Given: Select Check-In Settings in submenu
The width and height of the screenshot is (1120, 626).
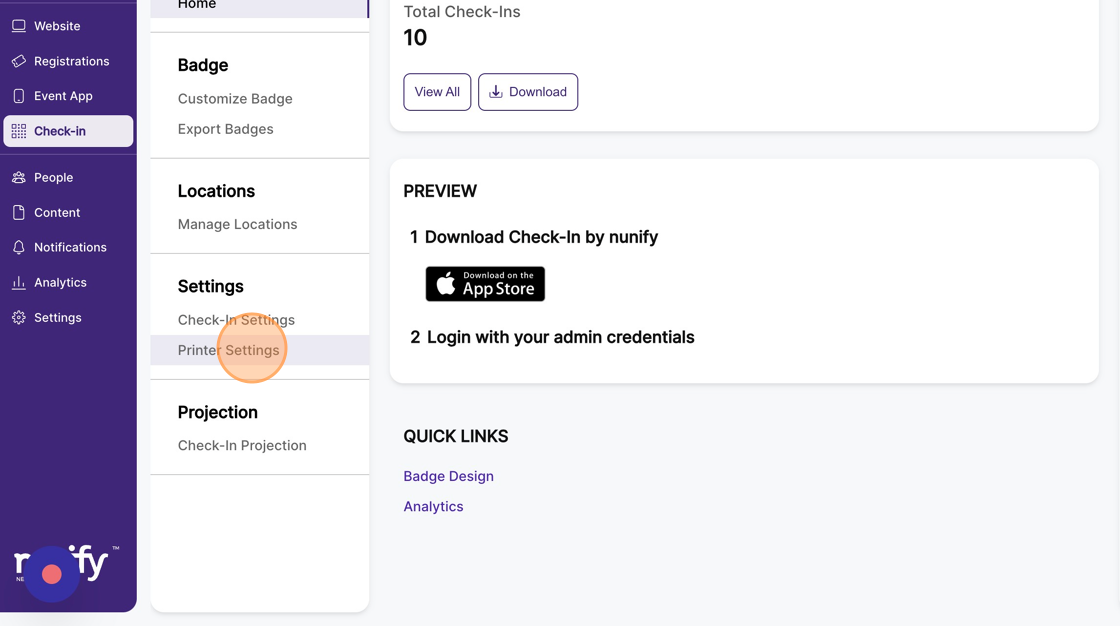Looking at the screenshot, I should coord(236,320).
